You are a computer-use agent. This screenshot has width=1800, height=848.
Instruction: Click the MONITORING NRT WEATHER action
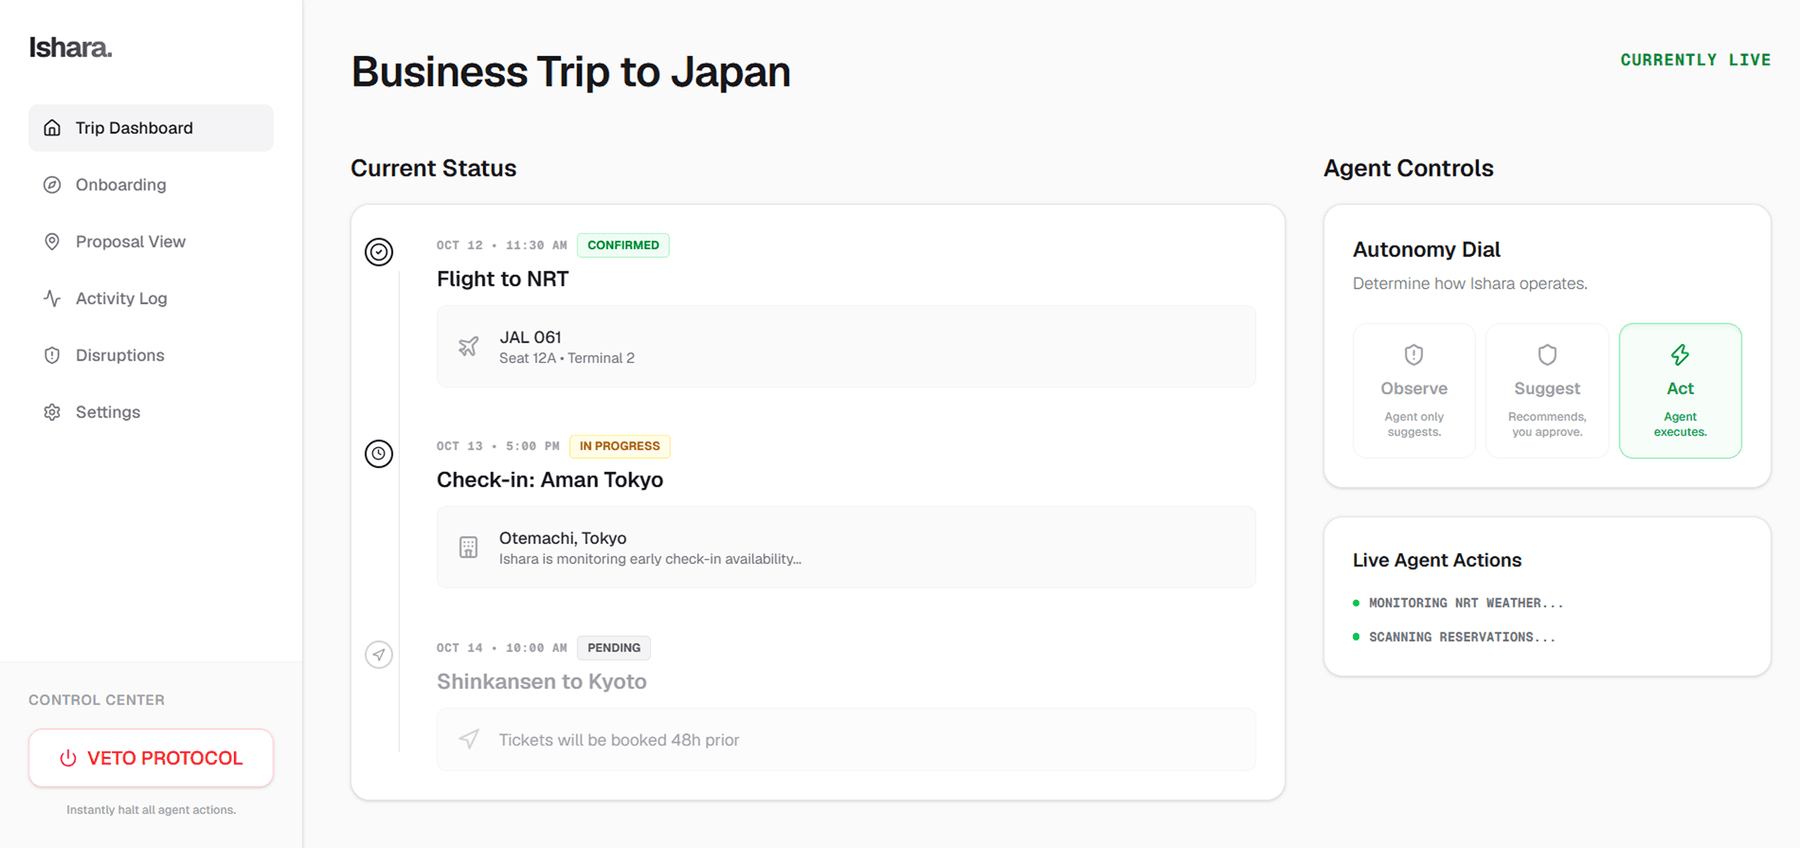1466,603
